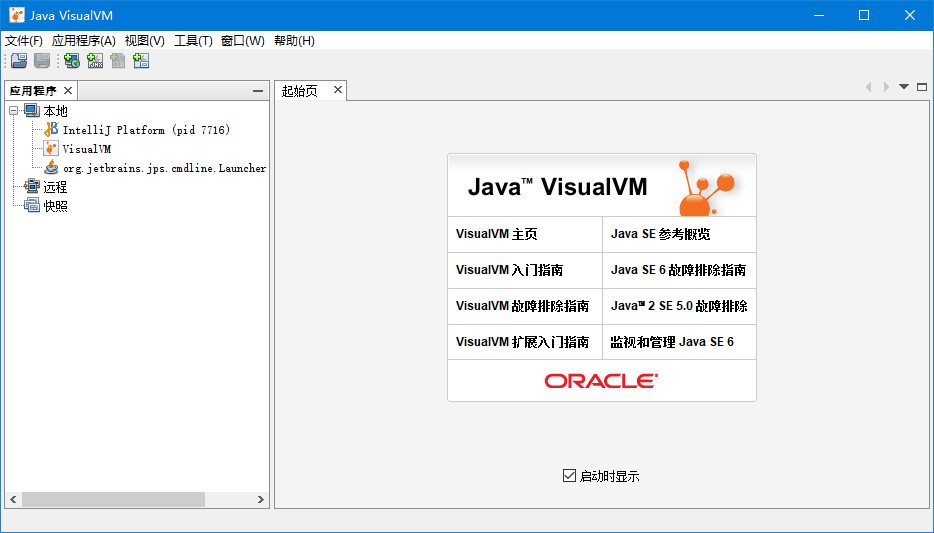Select the 快照 tree node label
934x533 pixels.
point(55,206)
